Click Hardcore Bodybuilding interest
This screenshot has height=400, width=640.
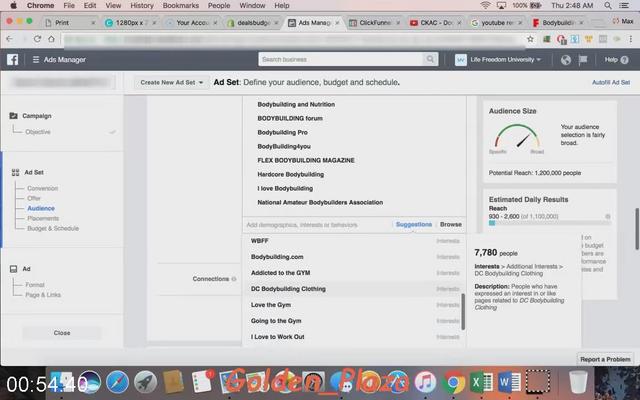[291, 174]
